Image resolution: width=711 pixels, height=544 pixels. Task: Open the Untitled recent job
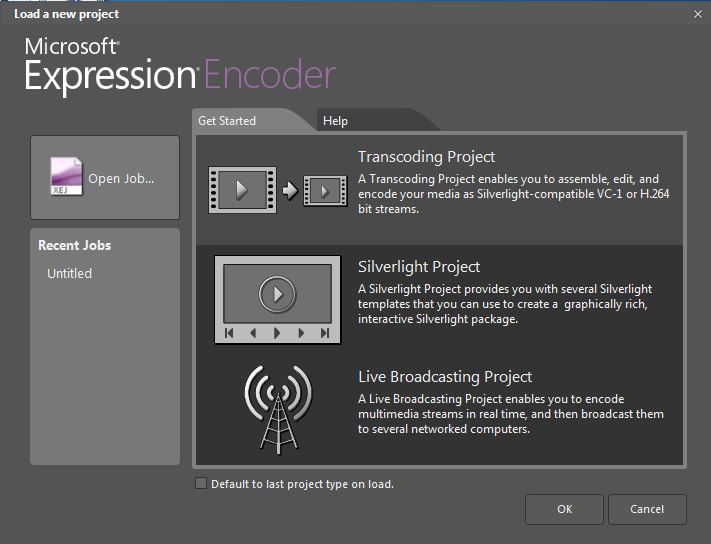pos(69,273)
